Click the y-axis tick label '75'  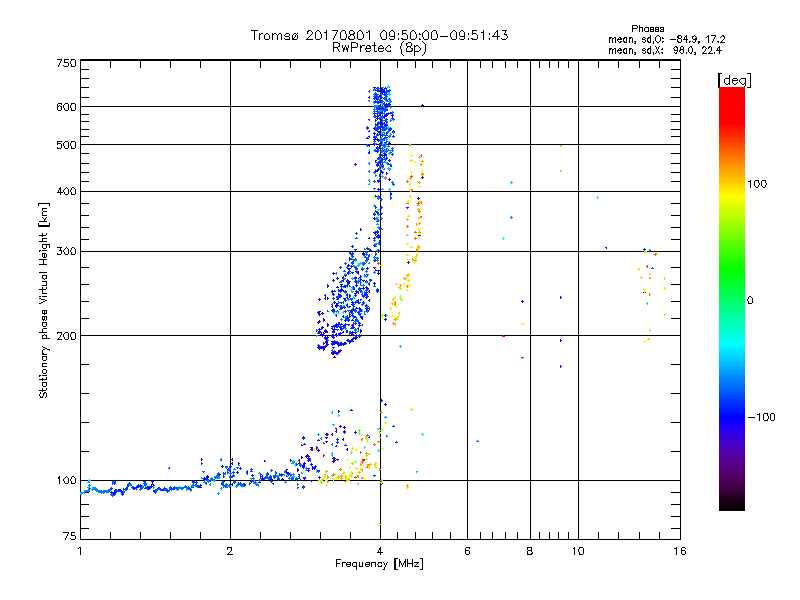click(x=70, y=536)
